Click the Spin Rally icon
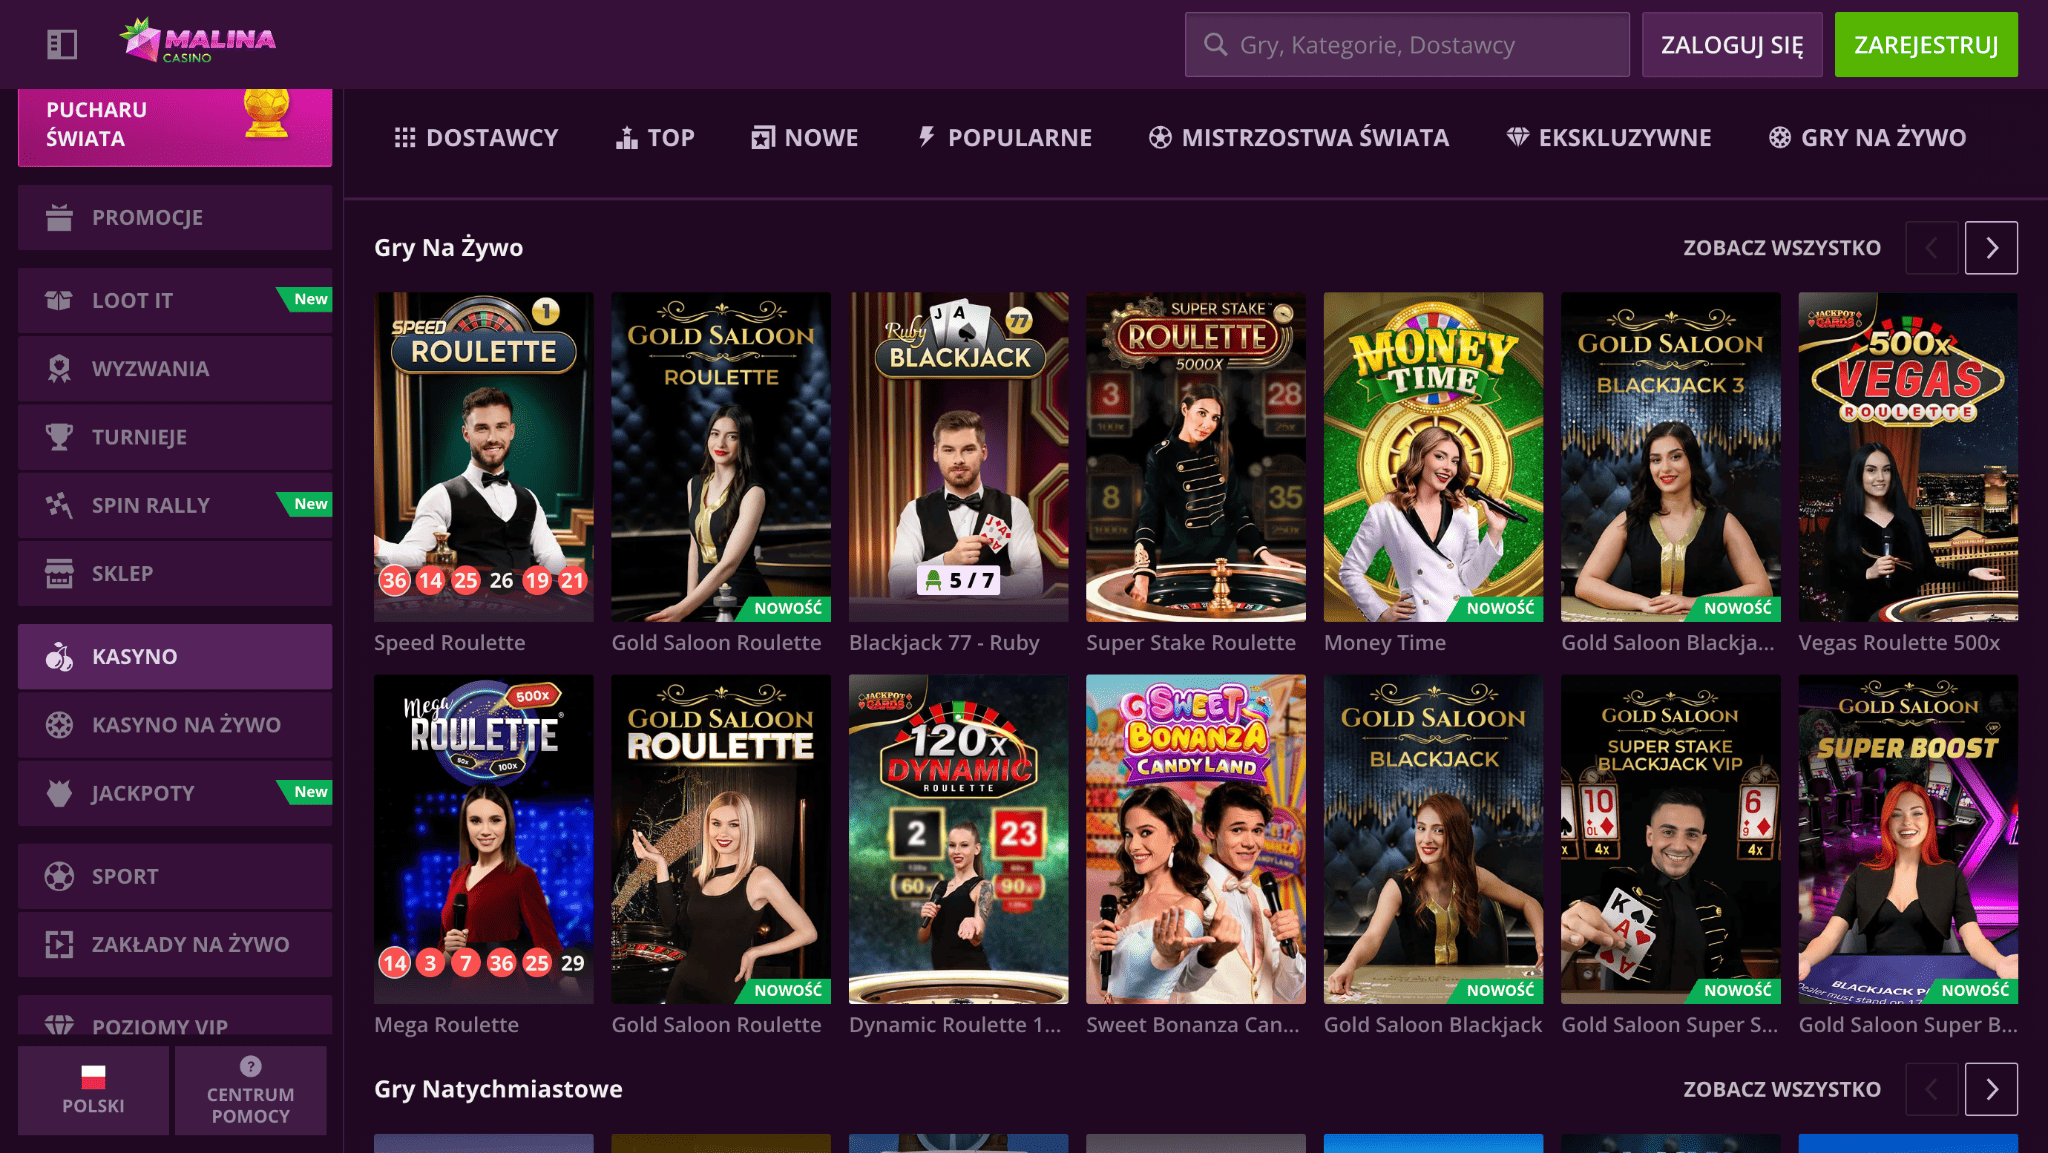Image resolution: width=2048 pixels, height=1153 pixels. (x=59, y=505)
